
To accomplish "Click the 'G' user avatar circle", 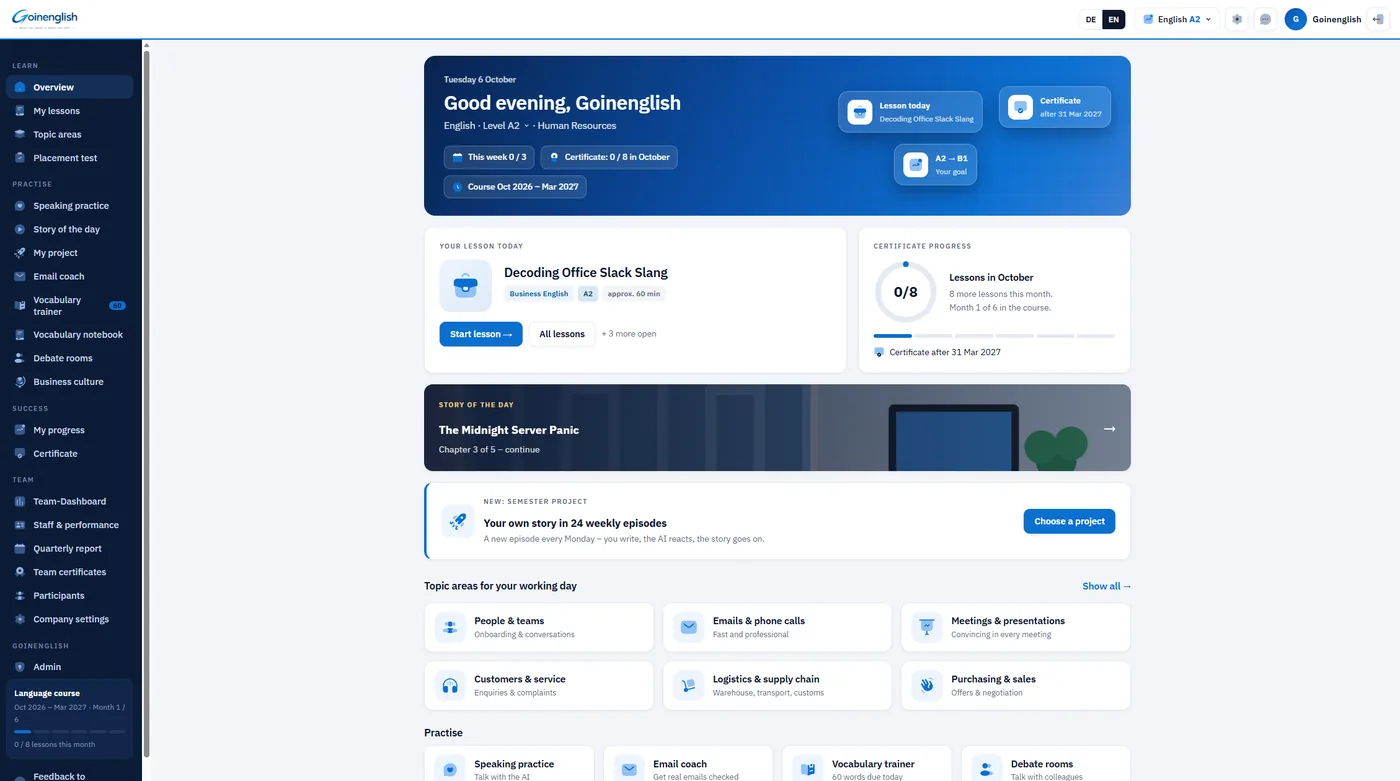I will pos(1295,19).
